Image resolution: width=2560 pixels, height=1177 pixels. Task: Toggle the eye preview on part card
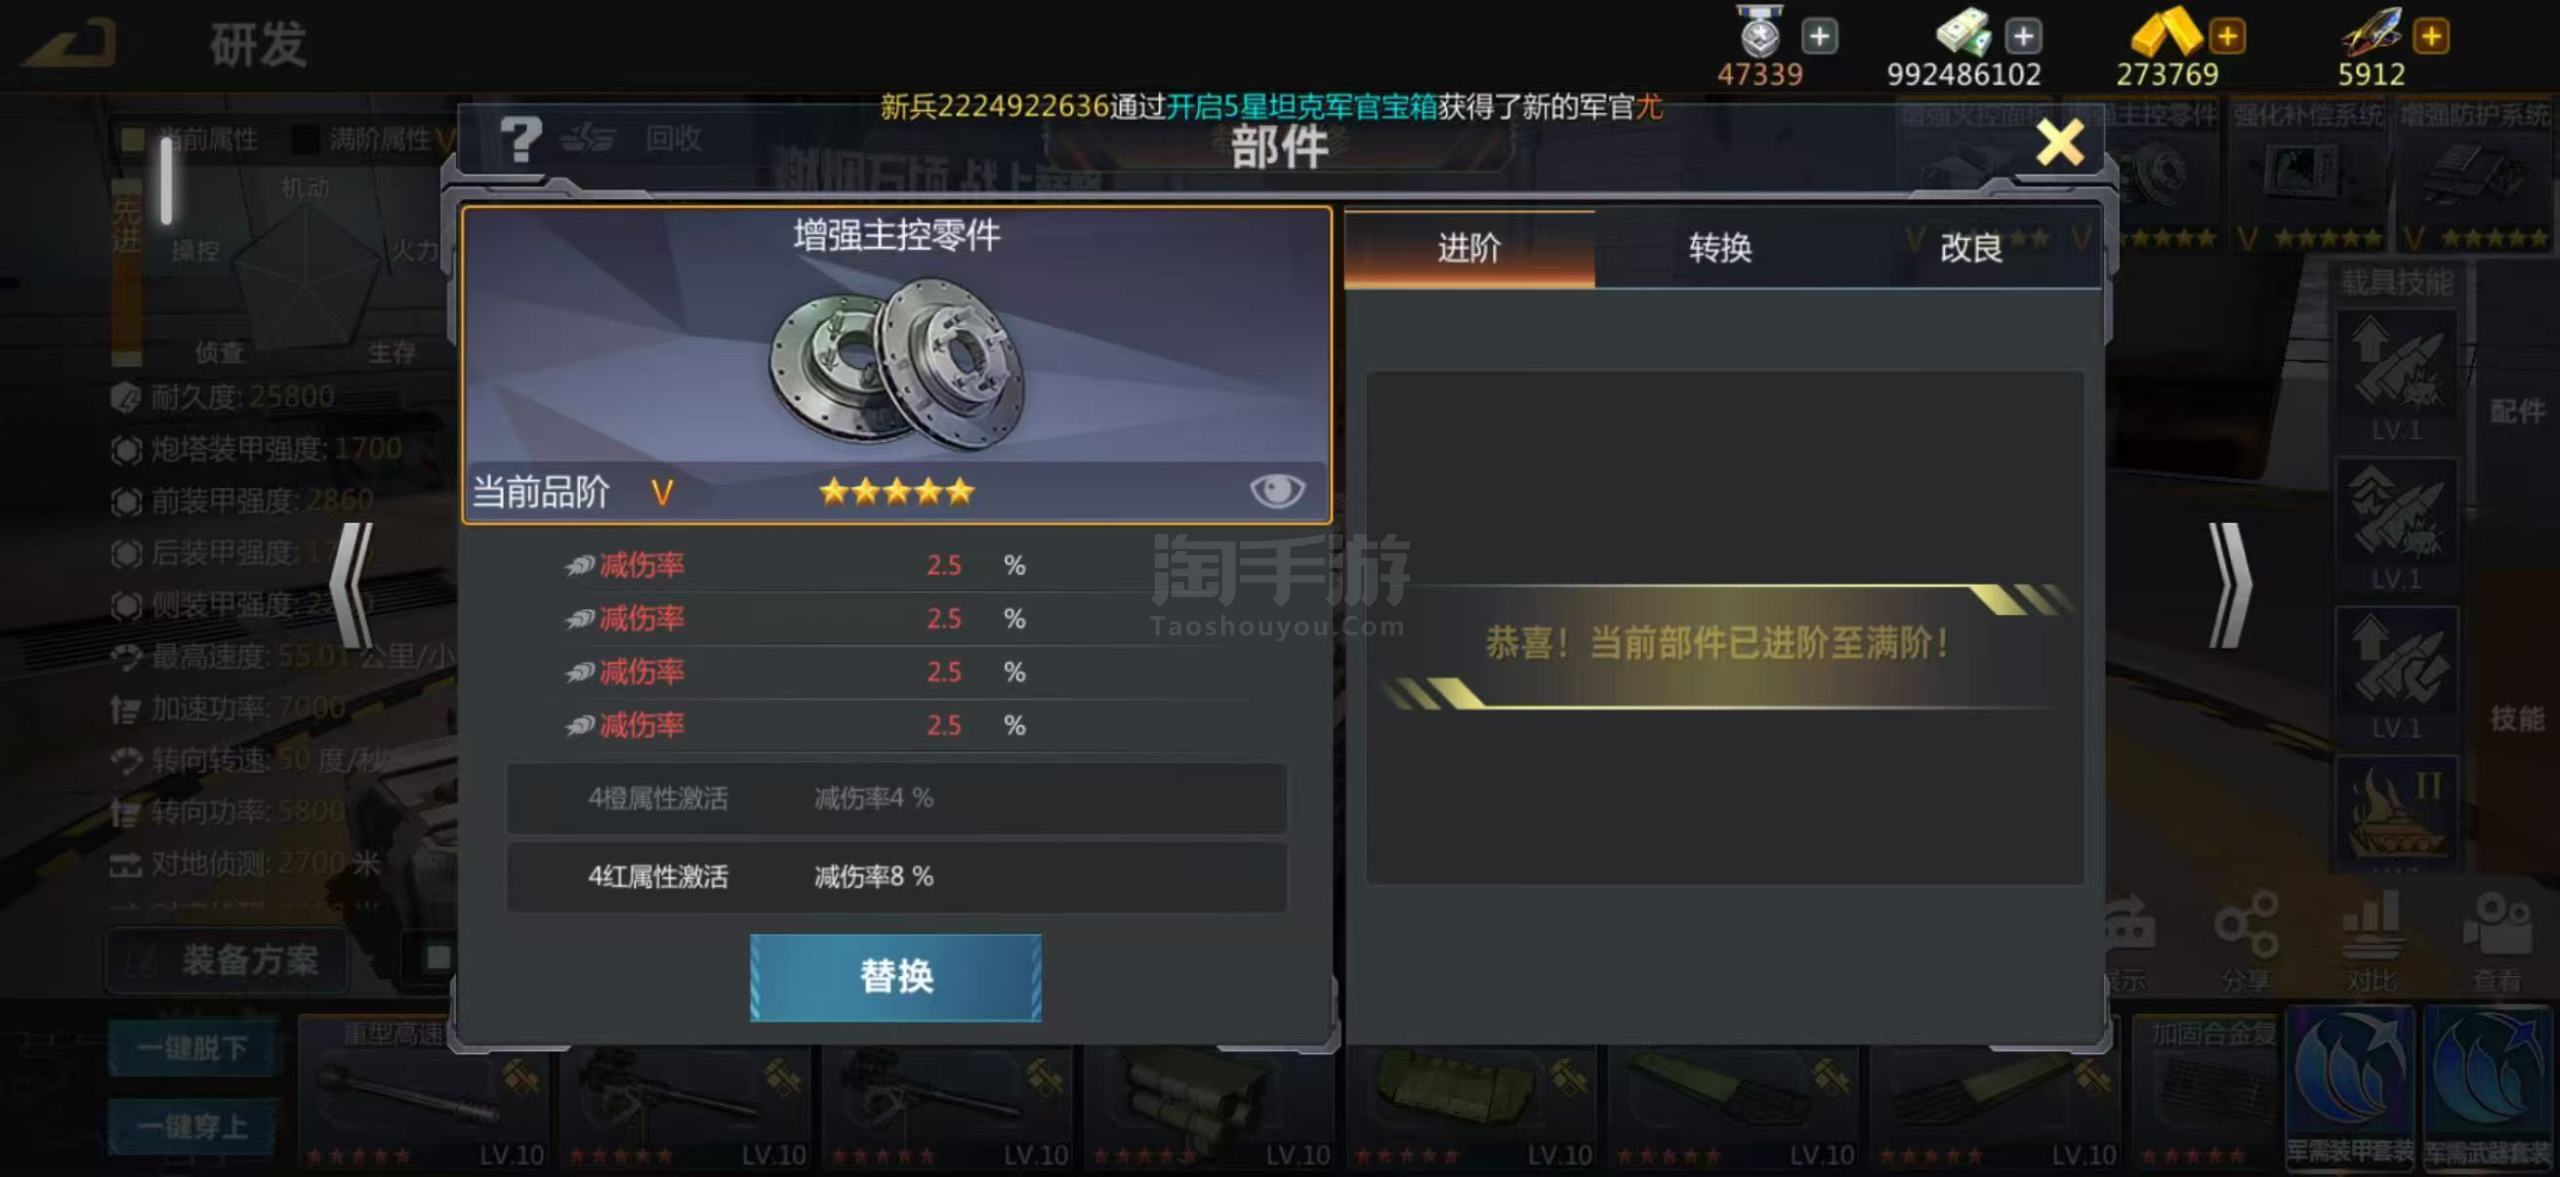tap(1277, 490)
